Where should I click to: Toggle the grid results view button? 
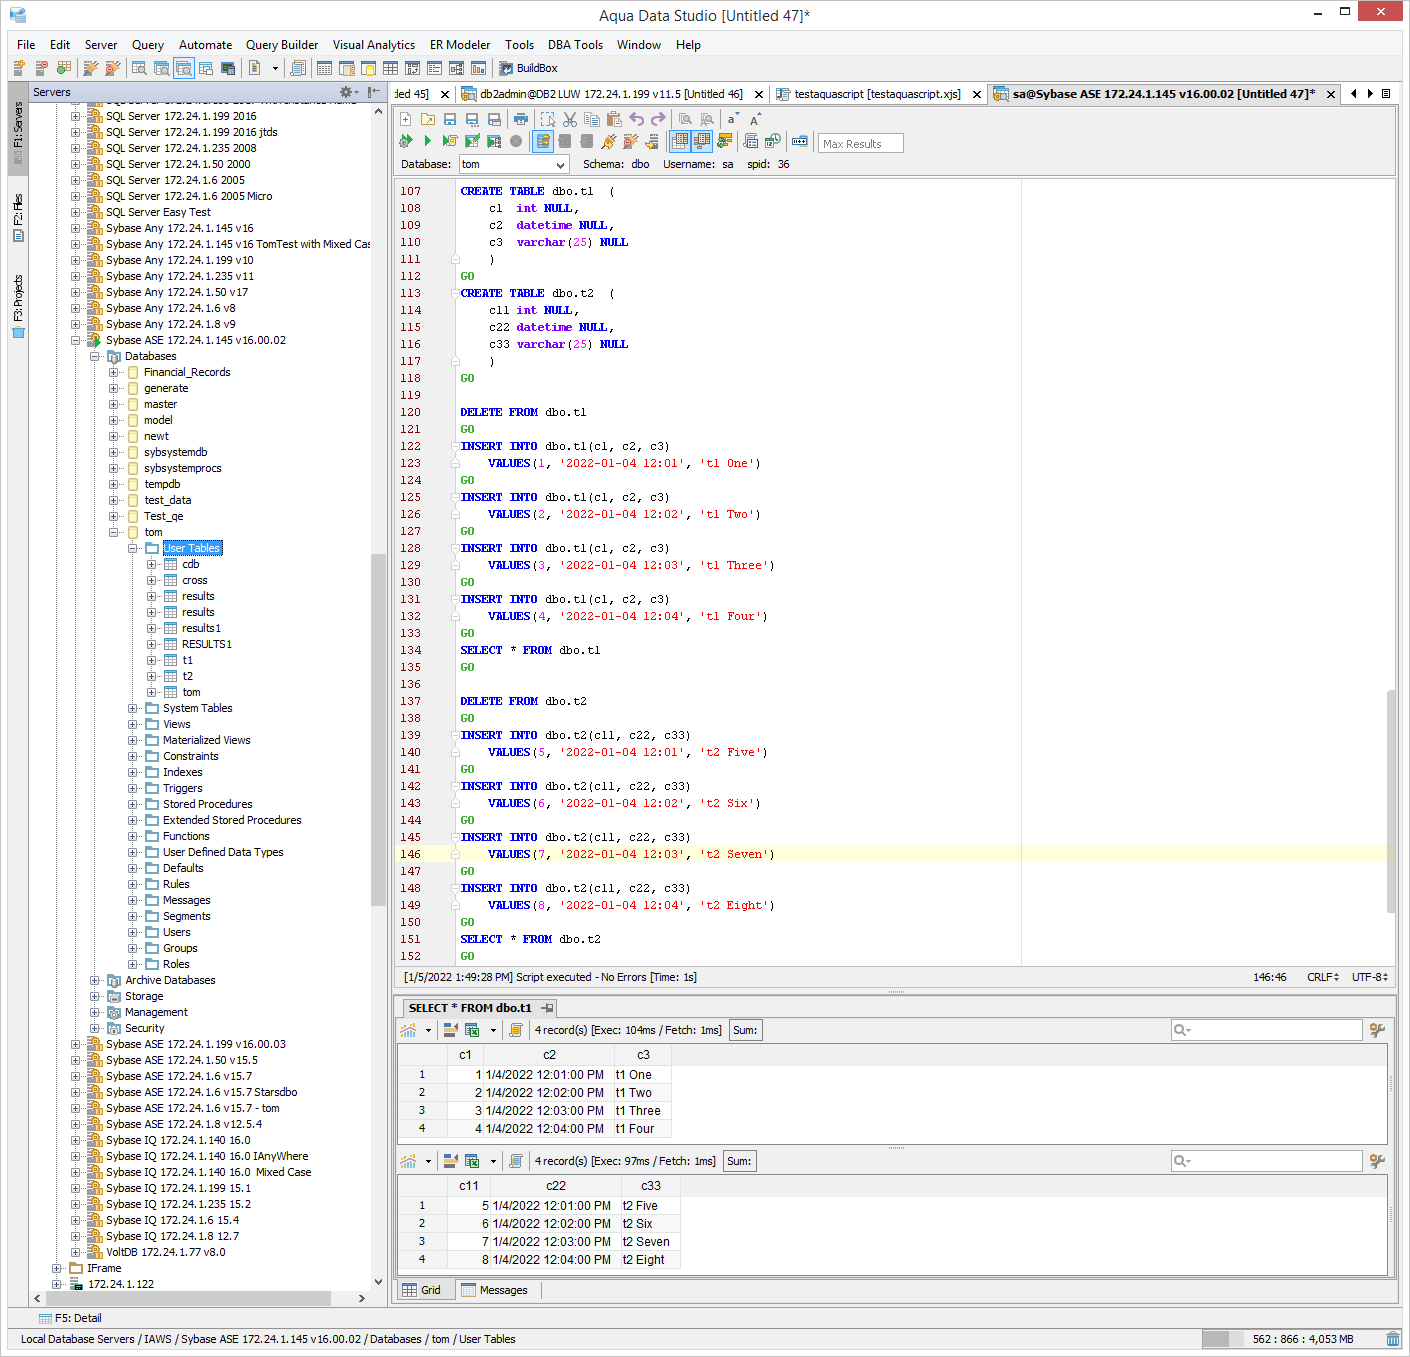(680, 142)
